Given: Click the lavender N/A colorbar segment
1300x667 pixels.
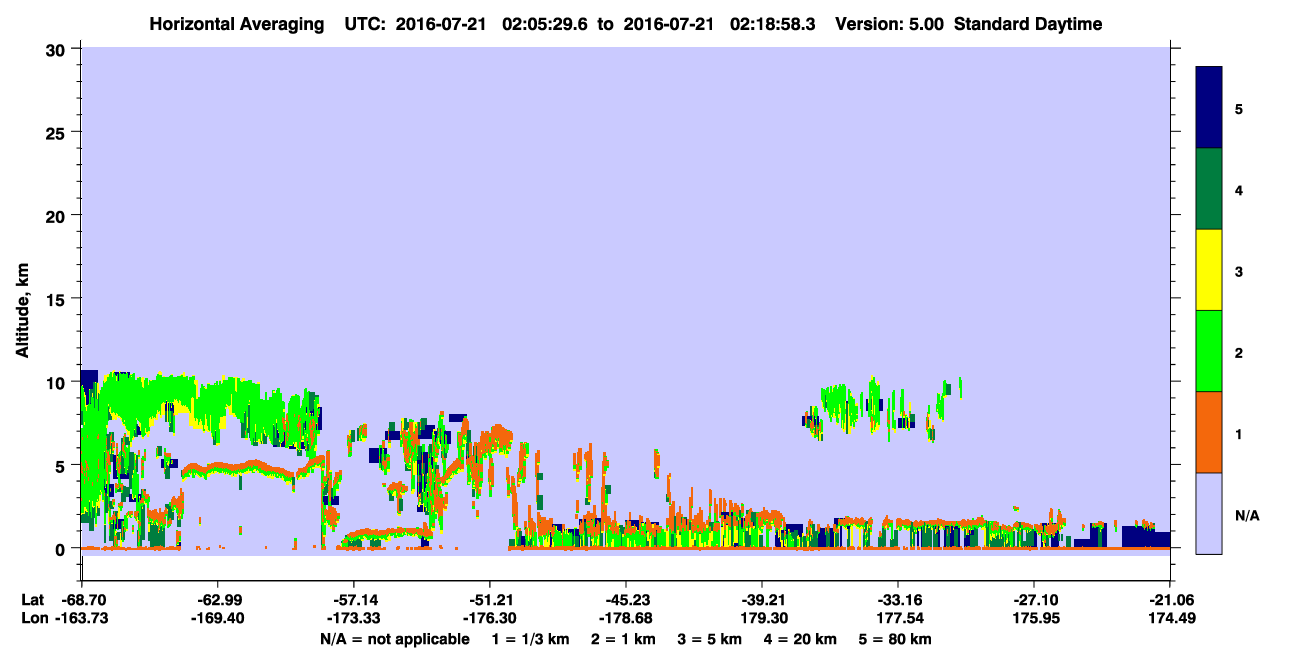Looking at the screenshot, I should (1209, 513).
